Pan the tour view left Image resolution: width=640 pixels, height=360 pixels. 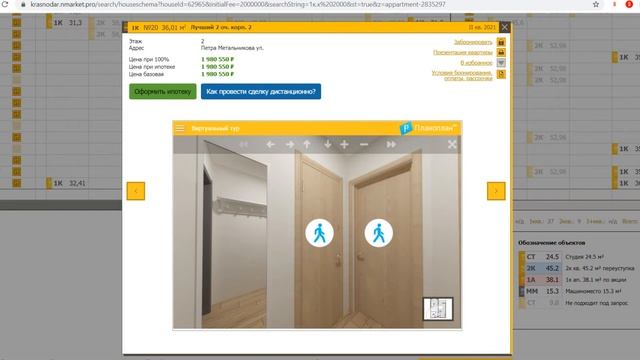click(271, 144)
